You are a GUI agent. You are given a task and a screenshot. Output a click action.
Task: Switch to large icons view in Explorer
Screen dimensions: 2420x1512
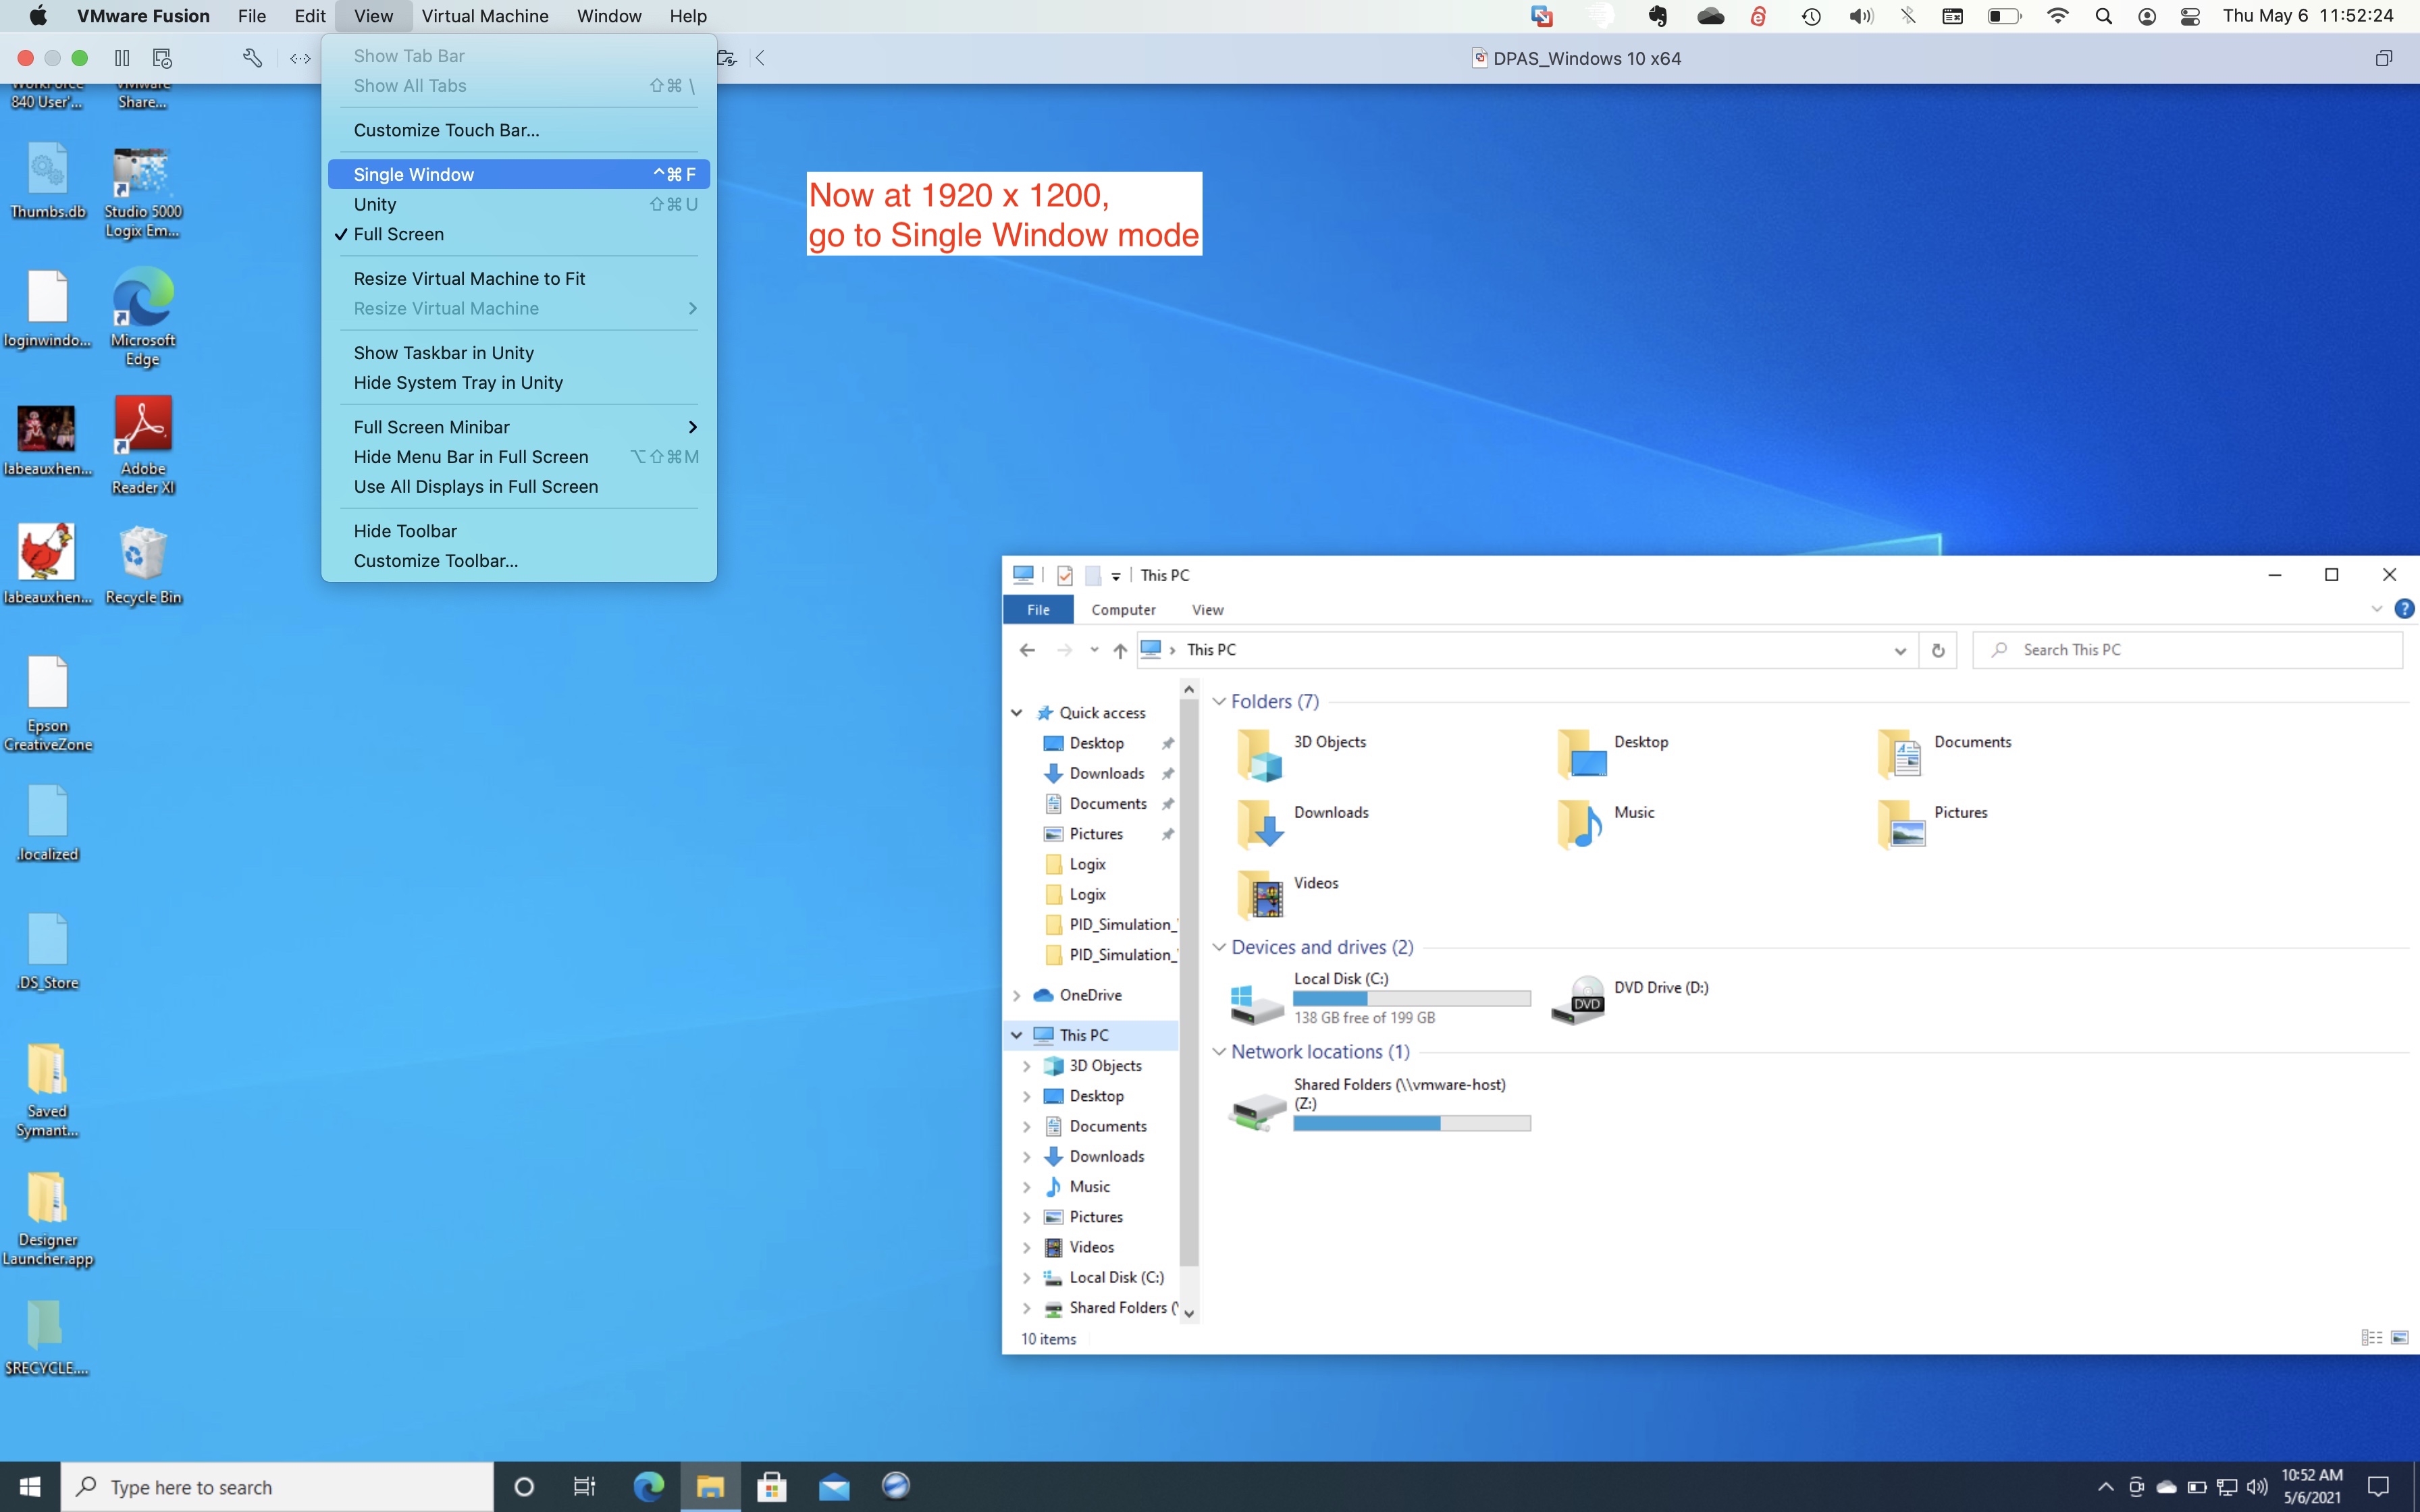[2399, 1338]
